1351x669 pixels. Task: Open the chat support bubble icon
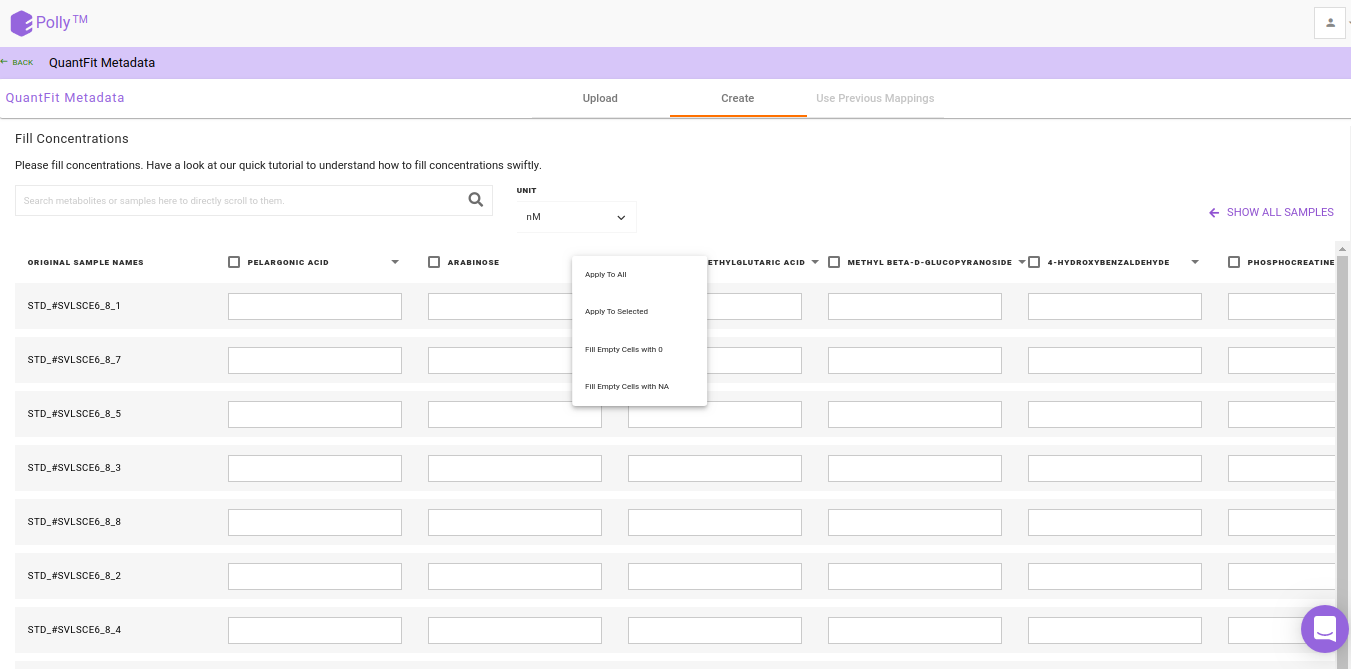(x=1325, y=629)
